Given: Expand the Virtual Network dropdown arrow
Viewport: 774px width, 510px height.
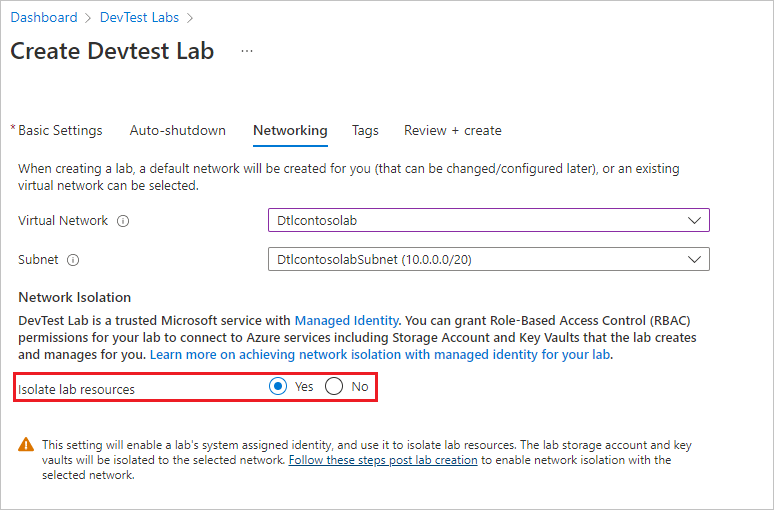Looking at the screenshot, I should [695, 220].
